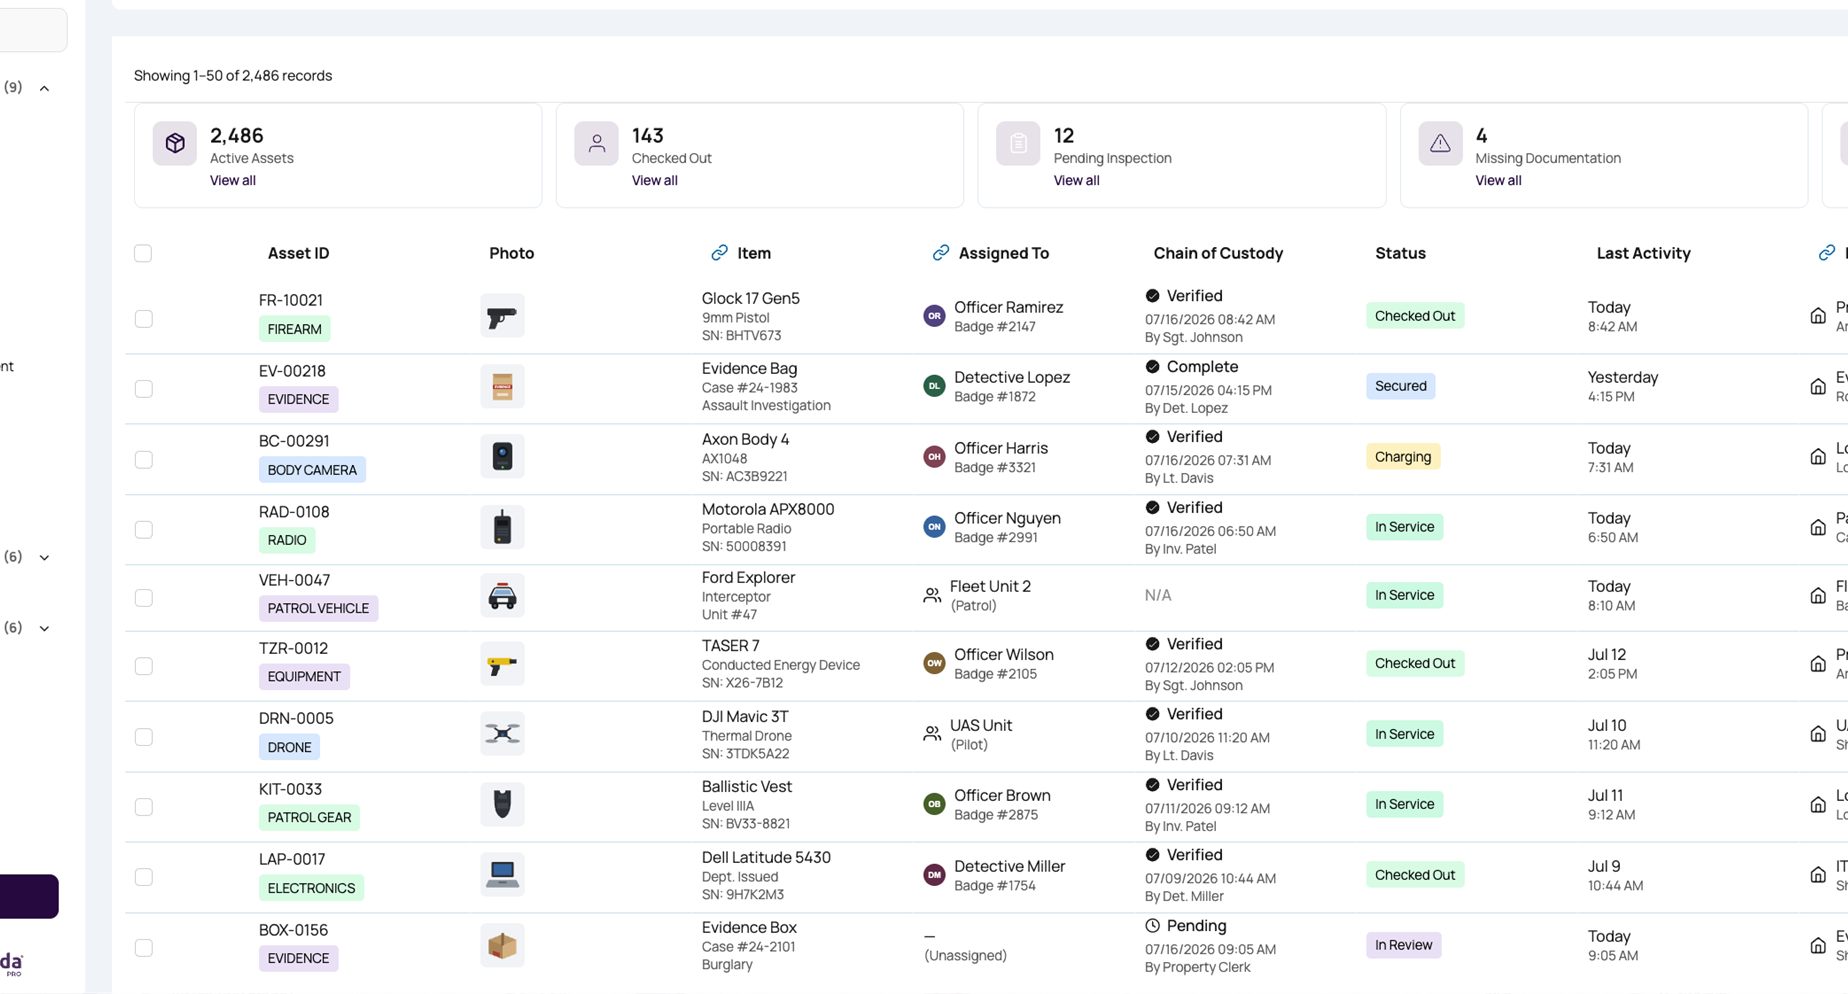Click the Pending Inspection clipboard icon
1848x994 pixels.
pos(1018,144)
